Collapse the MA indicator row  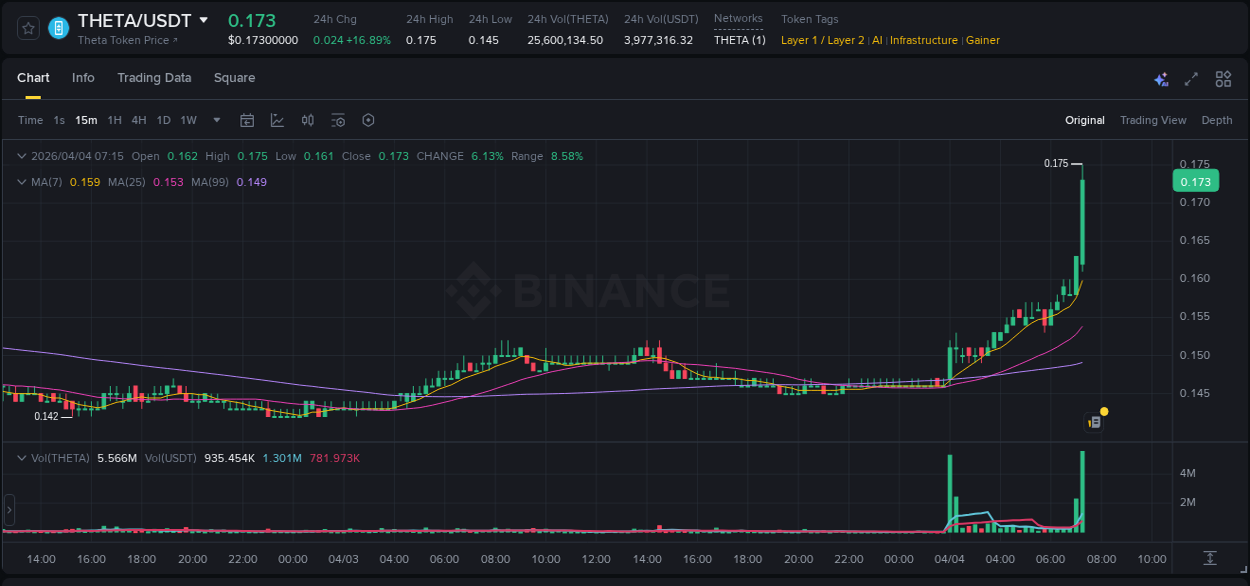(21, 182)
